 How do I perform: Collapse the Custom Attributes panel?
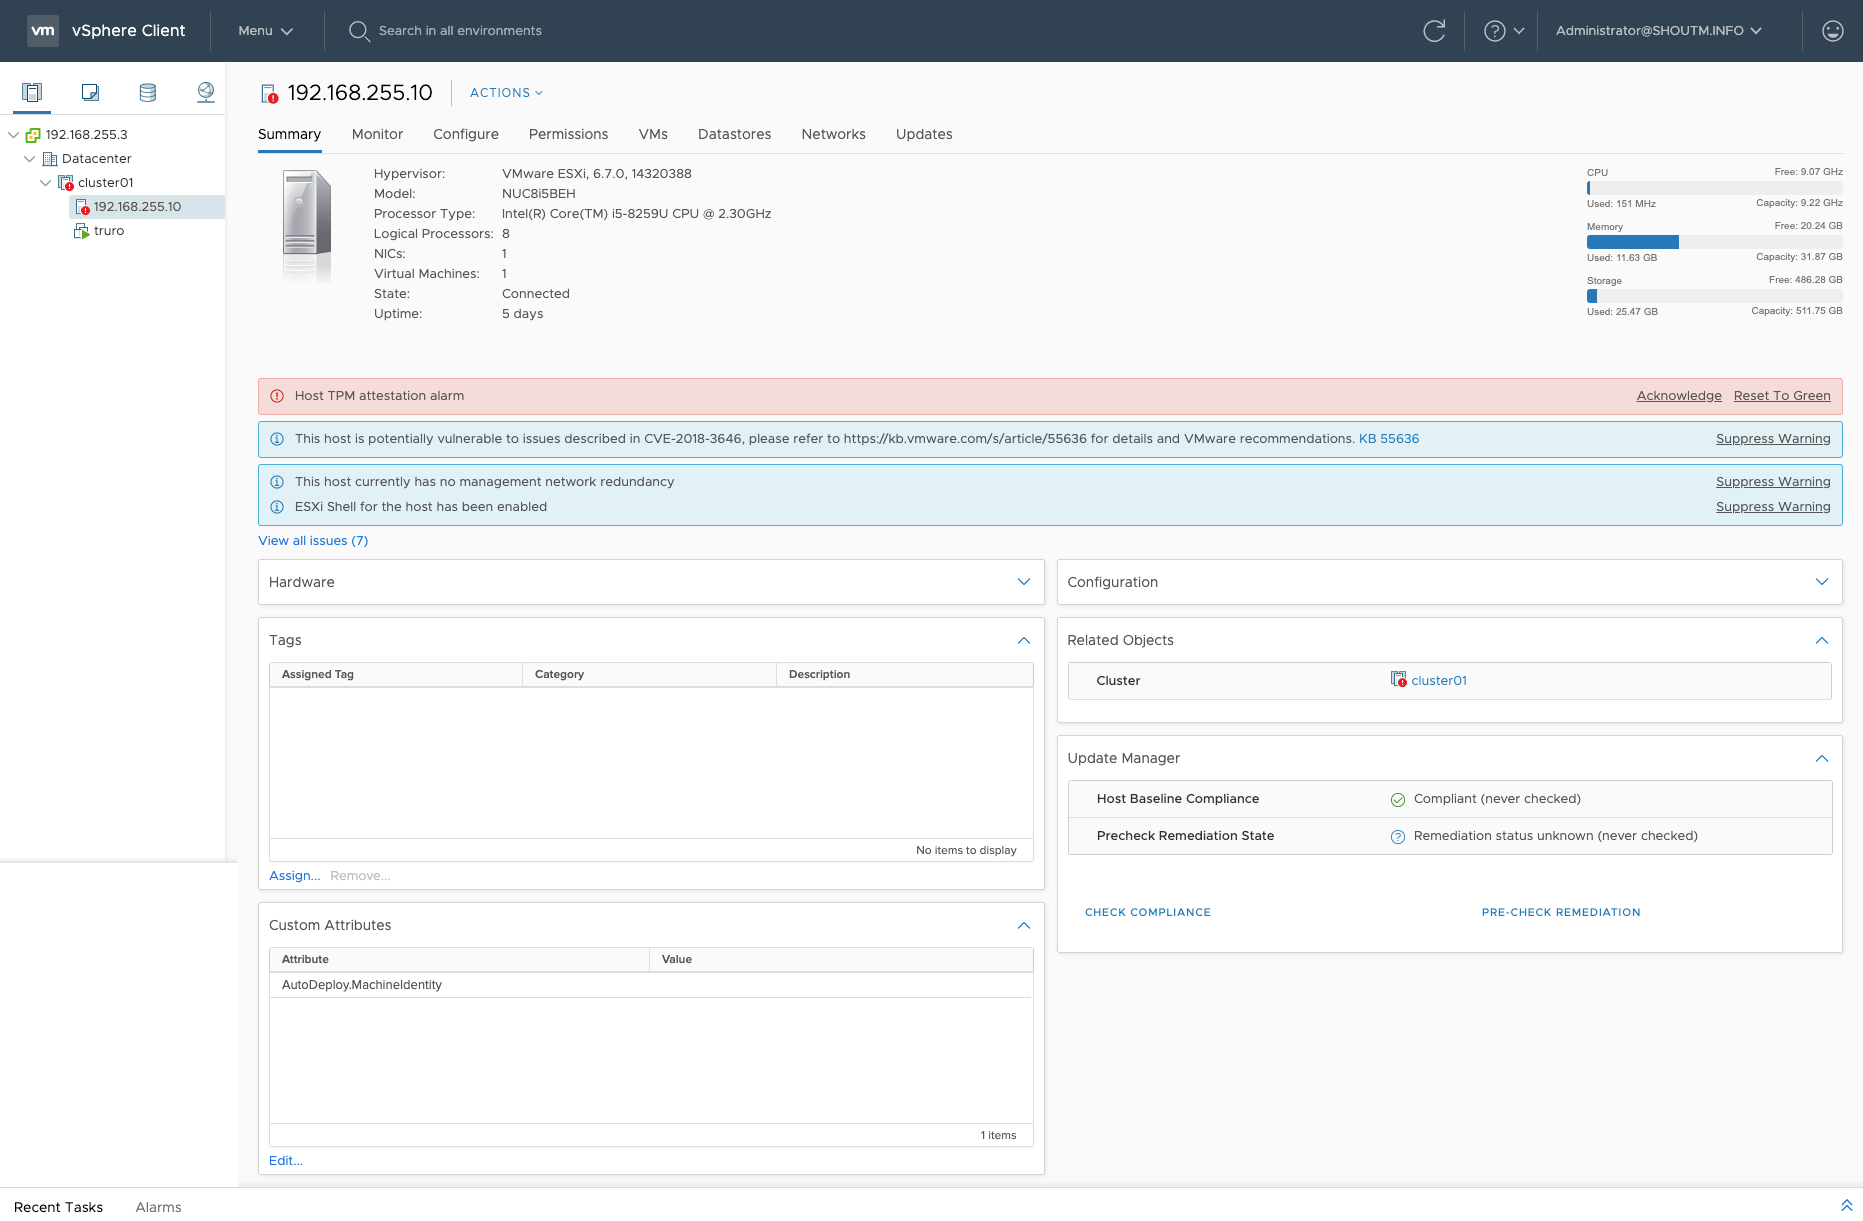pos(1024,925)
